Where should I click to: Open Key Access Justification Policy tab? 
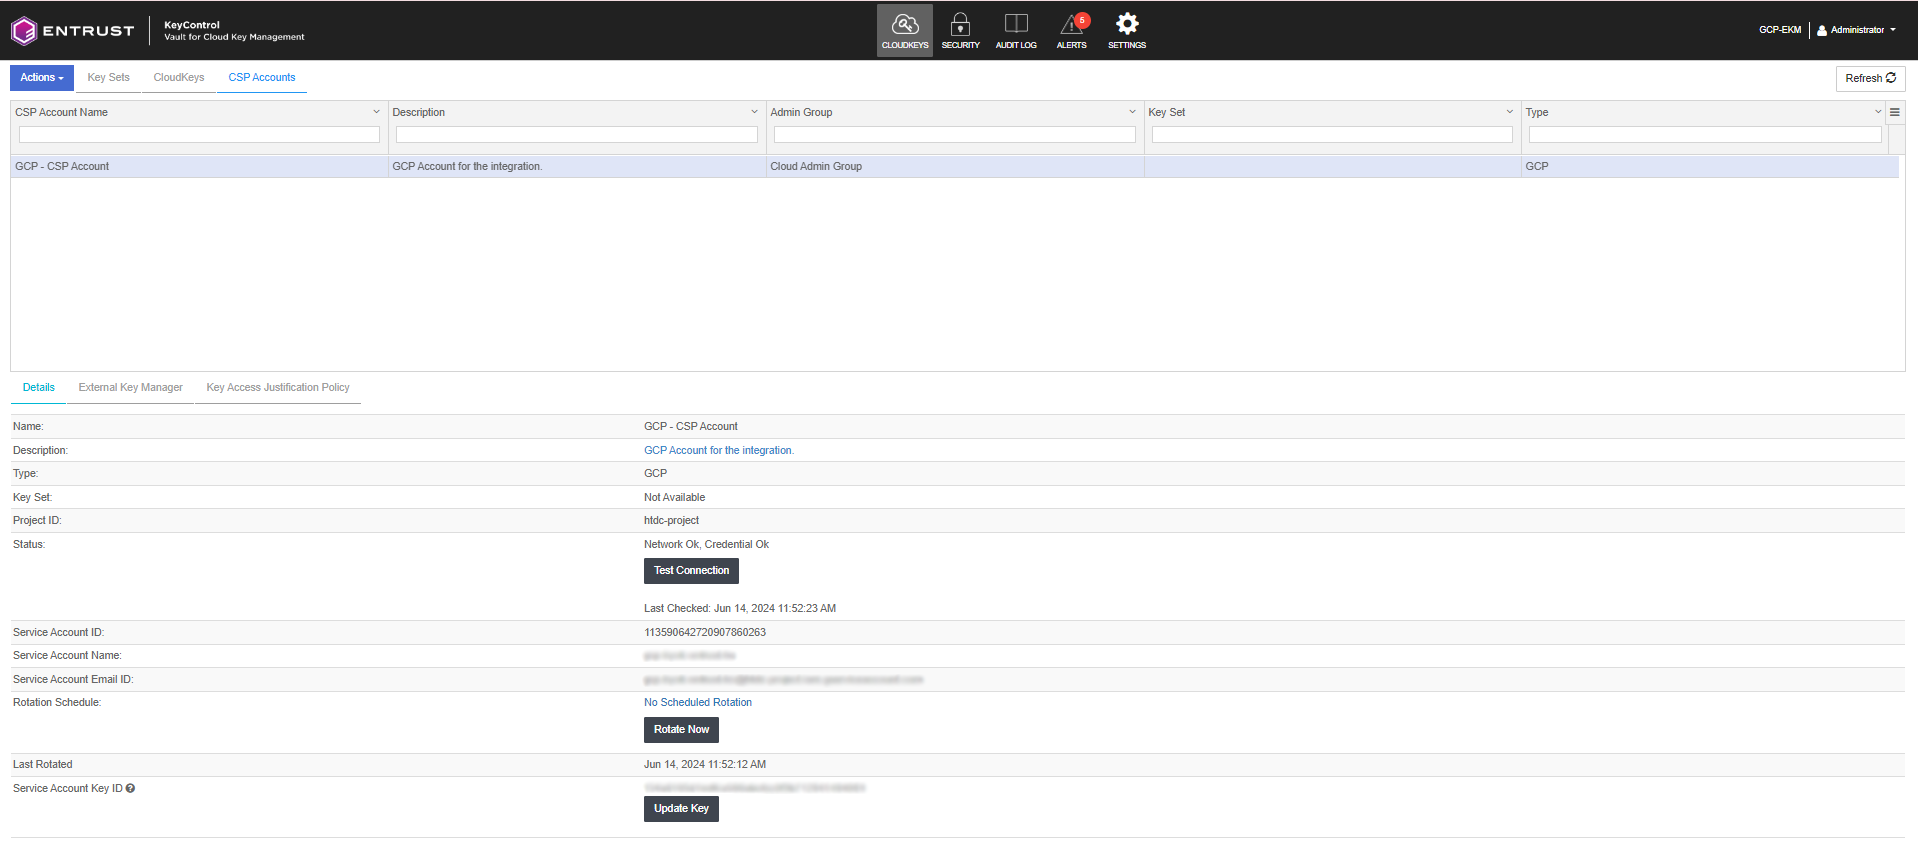278,388
